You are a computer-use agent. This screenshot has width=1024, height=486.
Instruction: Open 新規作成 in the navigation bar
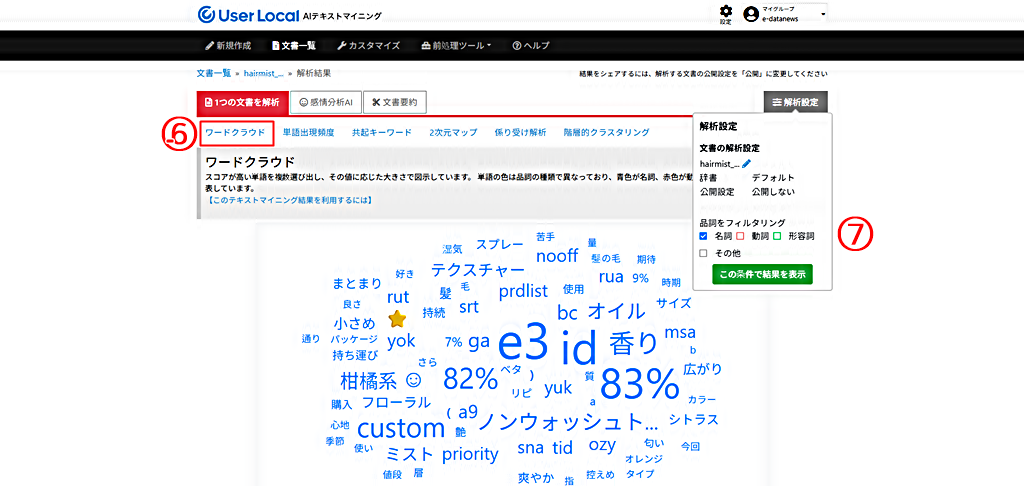228,46
